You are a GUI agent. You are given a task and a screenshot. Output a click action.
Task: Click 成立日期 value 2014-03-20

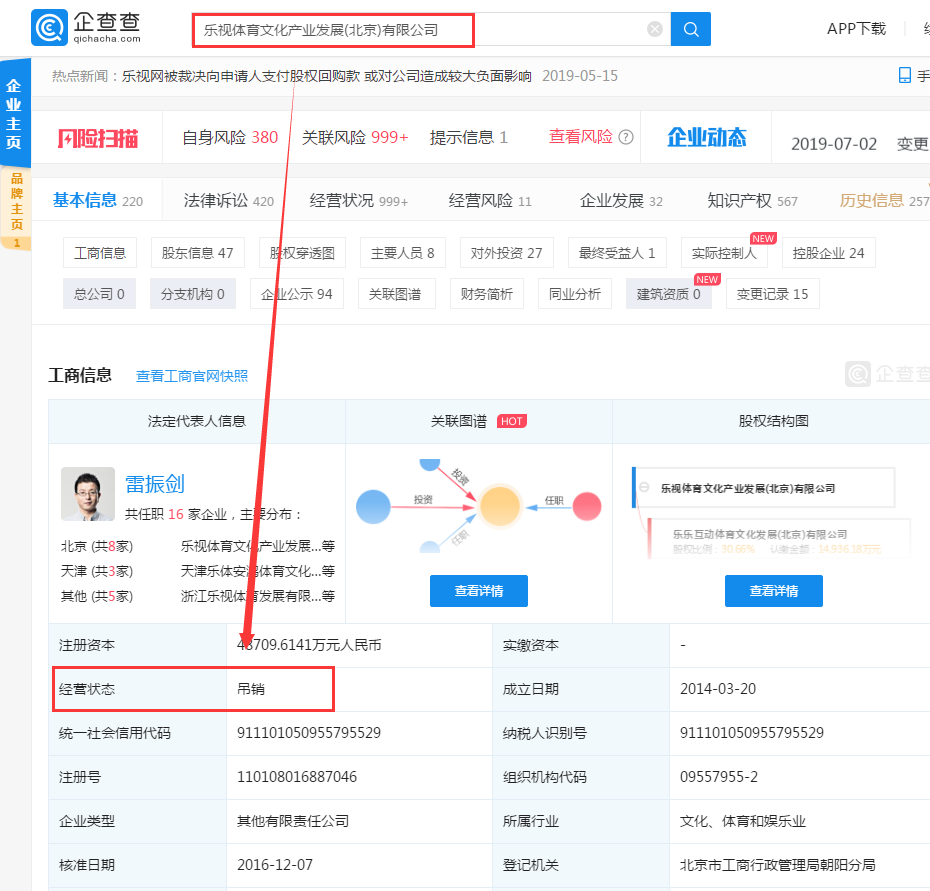(x=718, y=689)
